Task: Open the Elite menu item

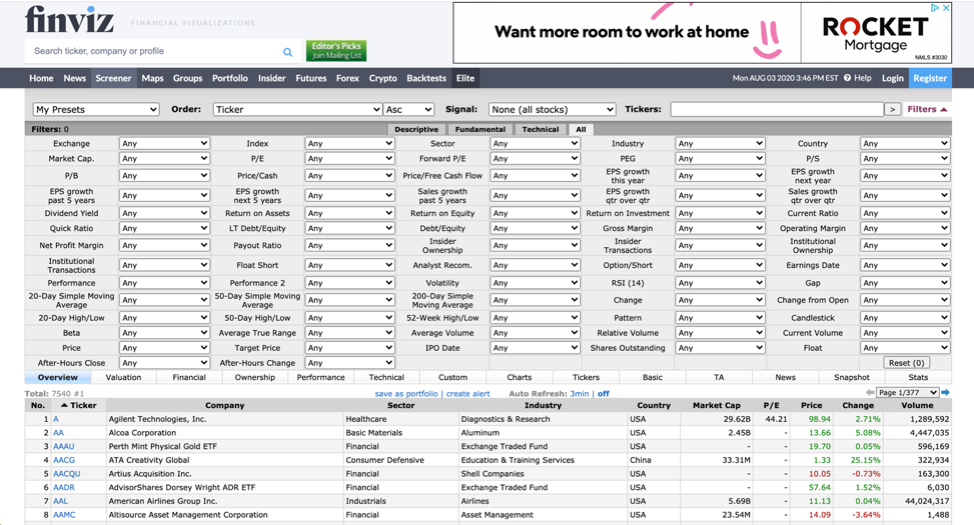Action: [465, 78]
